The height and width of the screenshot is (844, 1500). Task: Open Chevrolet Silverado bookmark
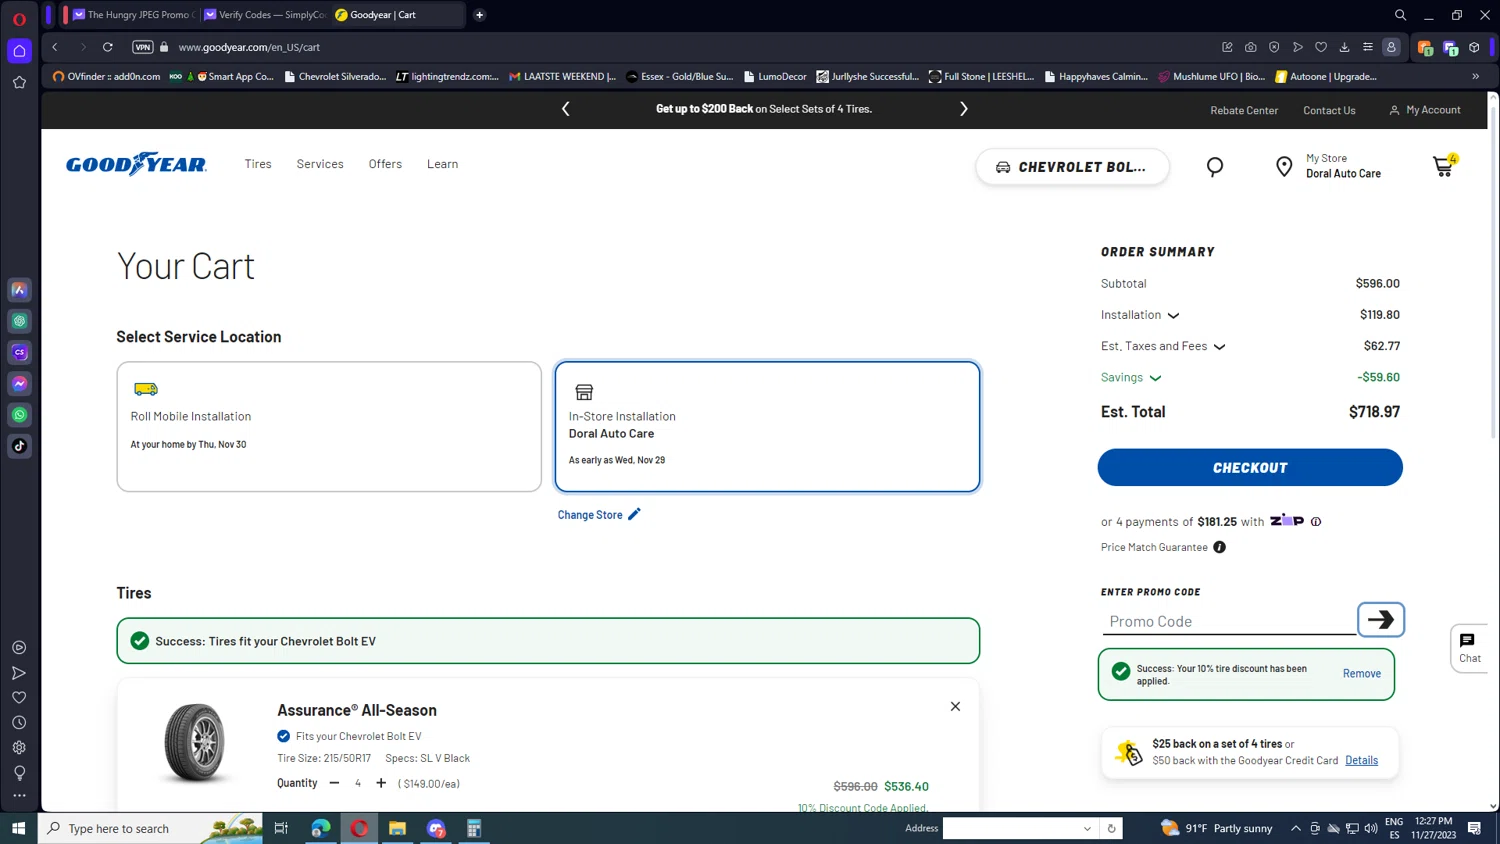pyautogui.click(x=335, y=76)
